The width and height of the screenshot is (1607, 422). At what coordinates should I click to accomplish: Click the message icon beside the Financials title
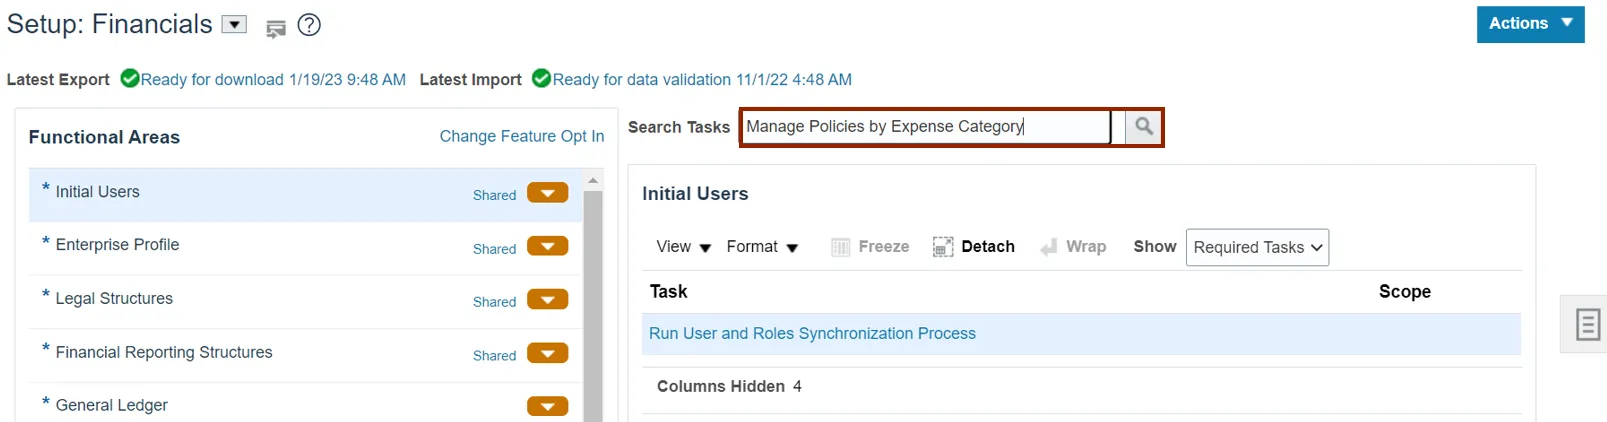click(x=276, y=29)
